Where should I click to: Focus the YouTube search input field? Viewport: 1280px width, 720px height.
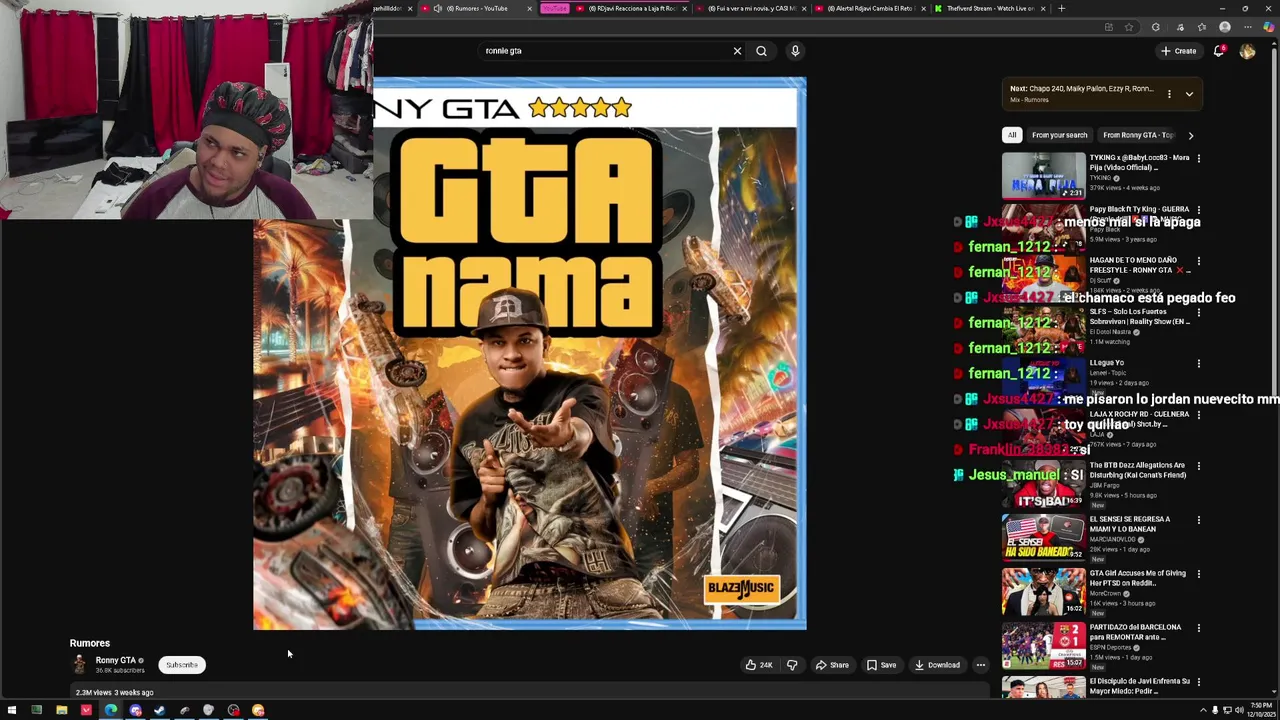605,51
